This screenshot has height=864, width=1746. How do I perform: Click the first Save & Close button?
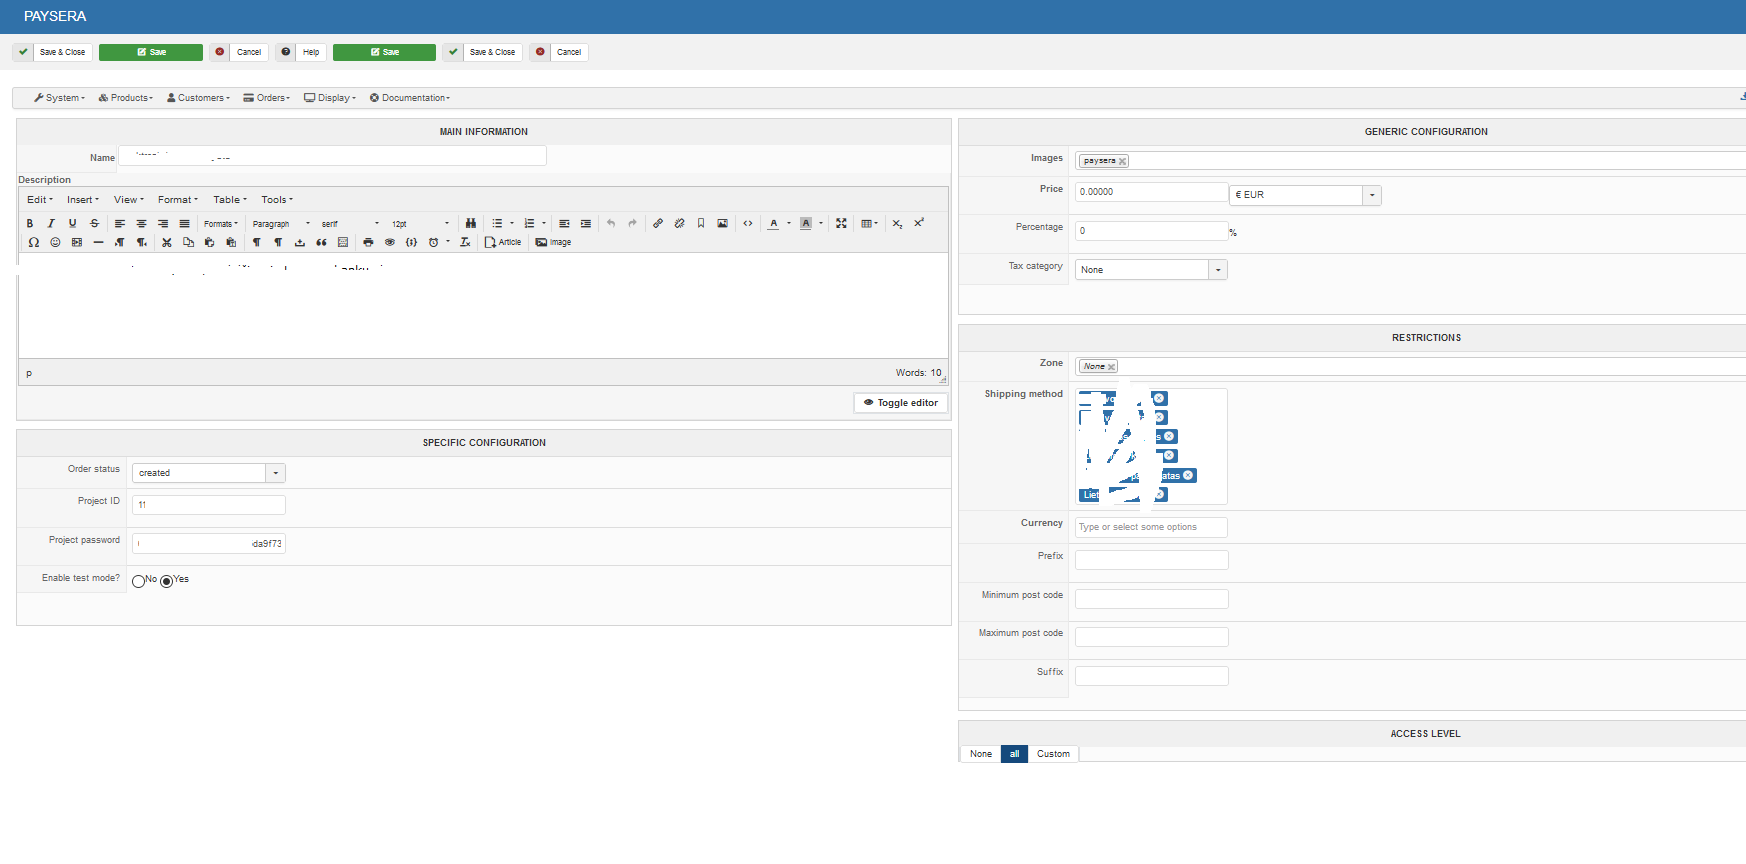(x=53, y=52)
